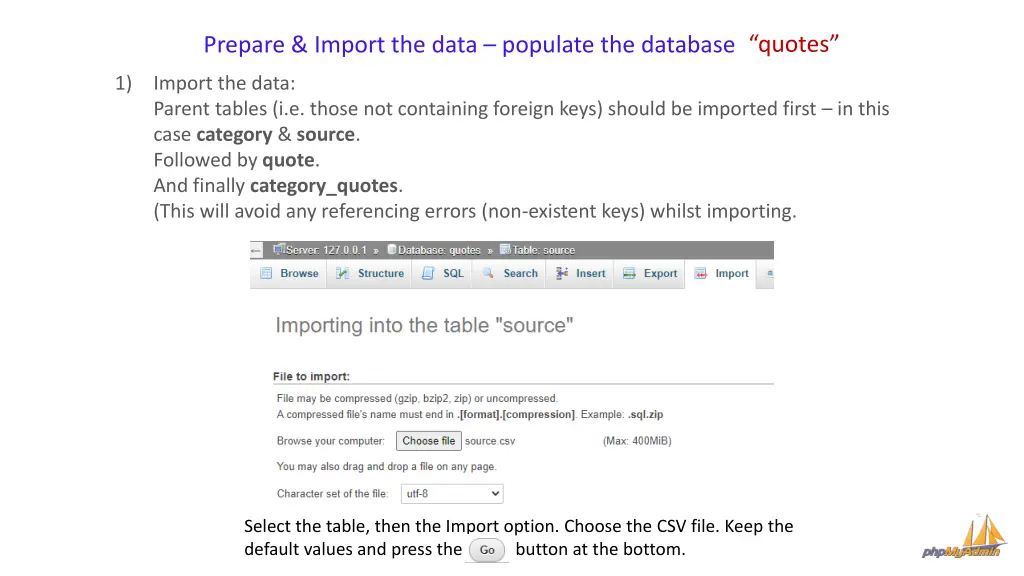Click the Search magnifier icon

pos(488,273)
